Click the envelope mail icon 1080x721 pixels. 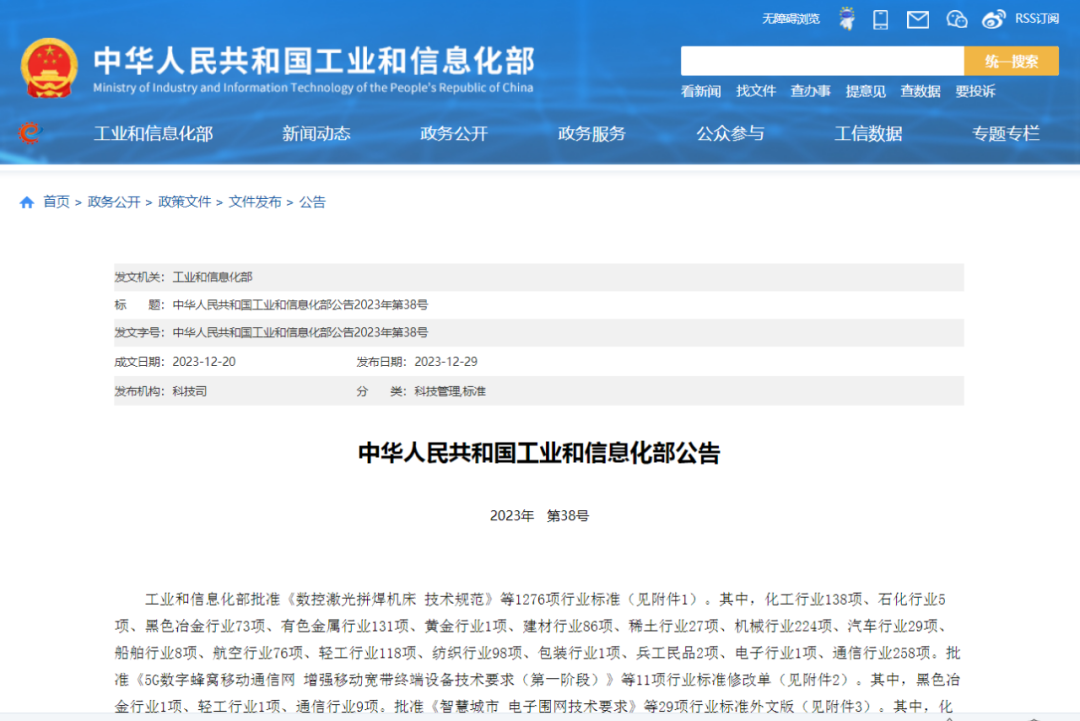(x=917, y=19)
